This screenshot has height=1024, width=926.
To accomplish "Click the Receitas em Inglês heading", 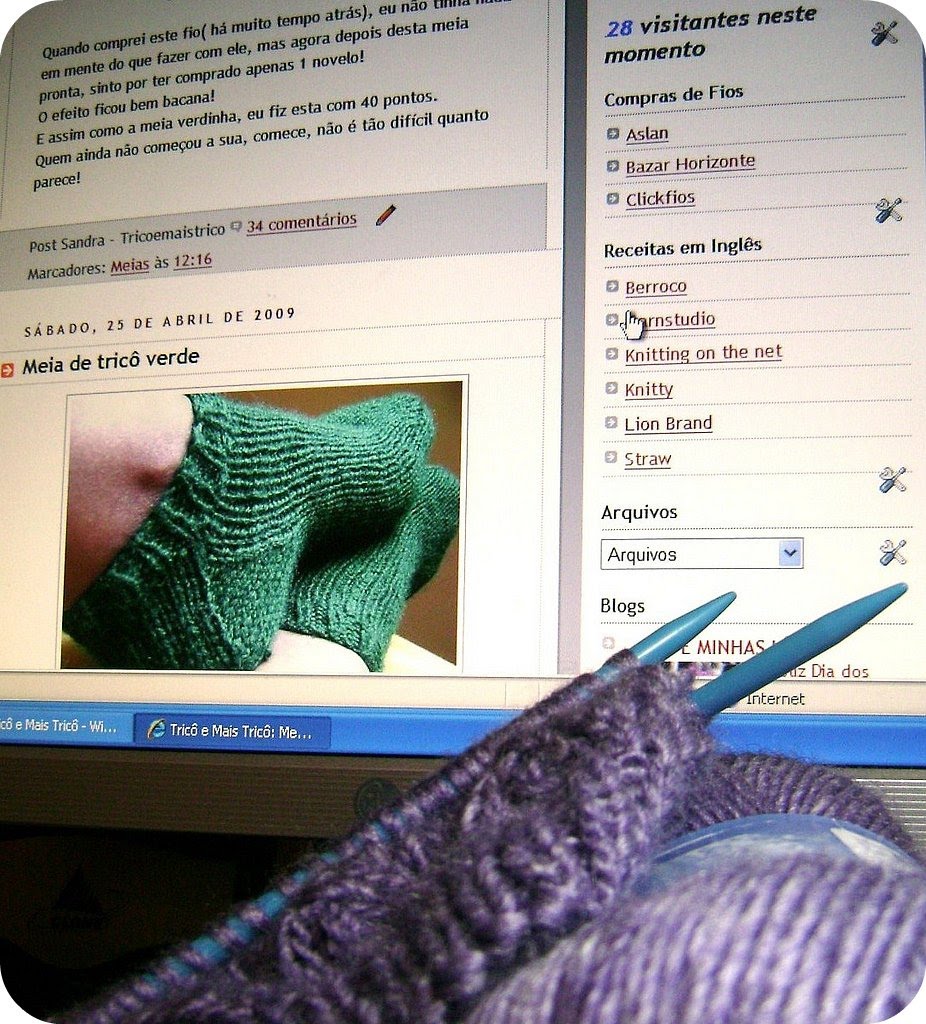I will pos(682,248).
